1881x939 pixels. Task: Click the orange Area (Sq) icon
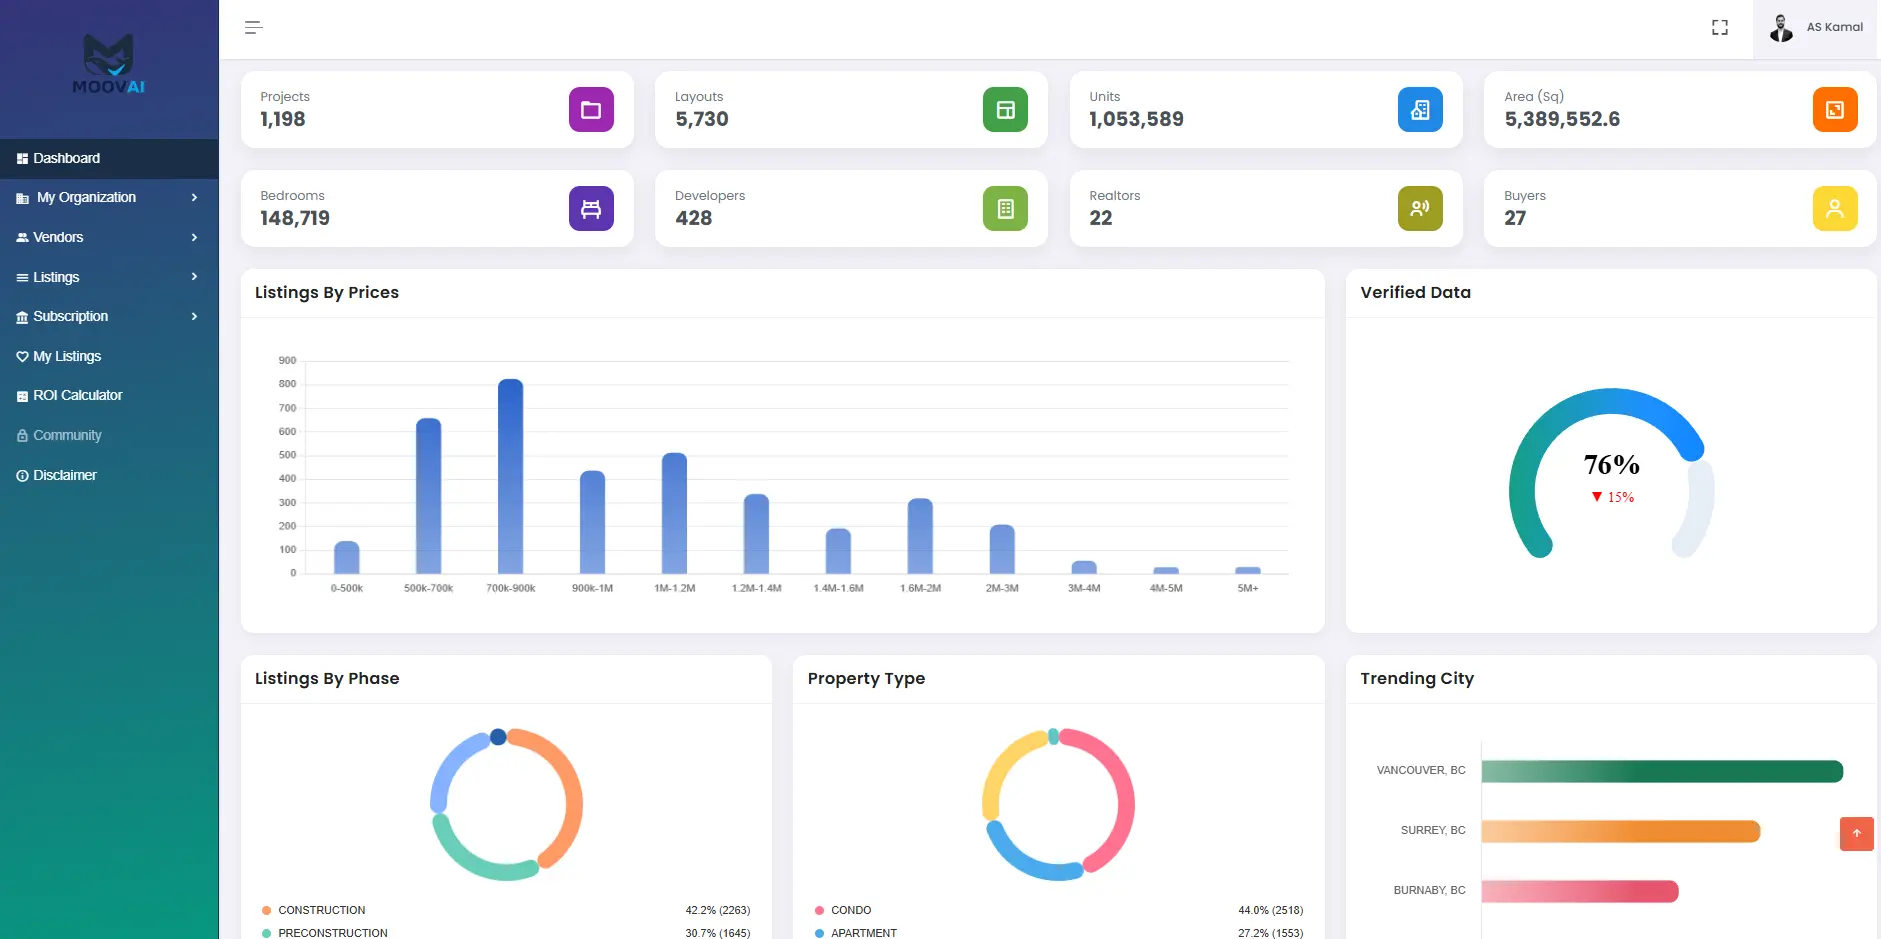(1834, 110)
